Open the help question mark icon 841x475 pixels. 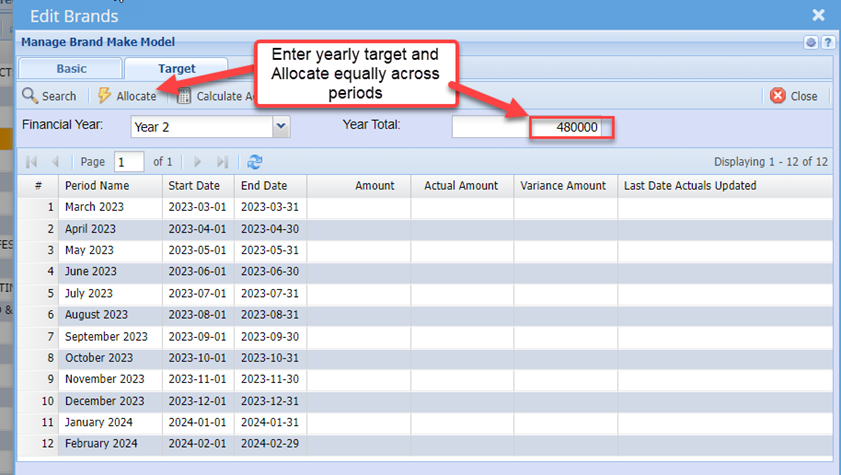tap(828, 42)
